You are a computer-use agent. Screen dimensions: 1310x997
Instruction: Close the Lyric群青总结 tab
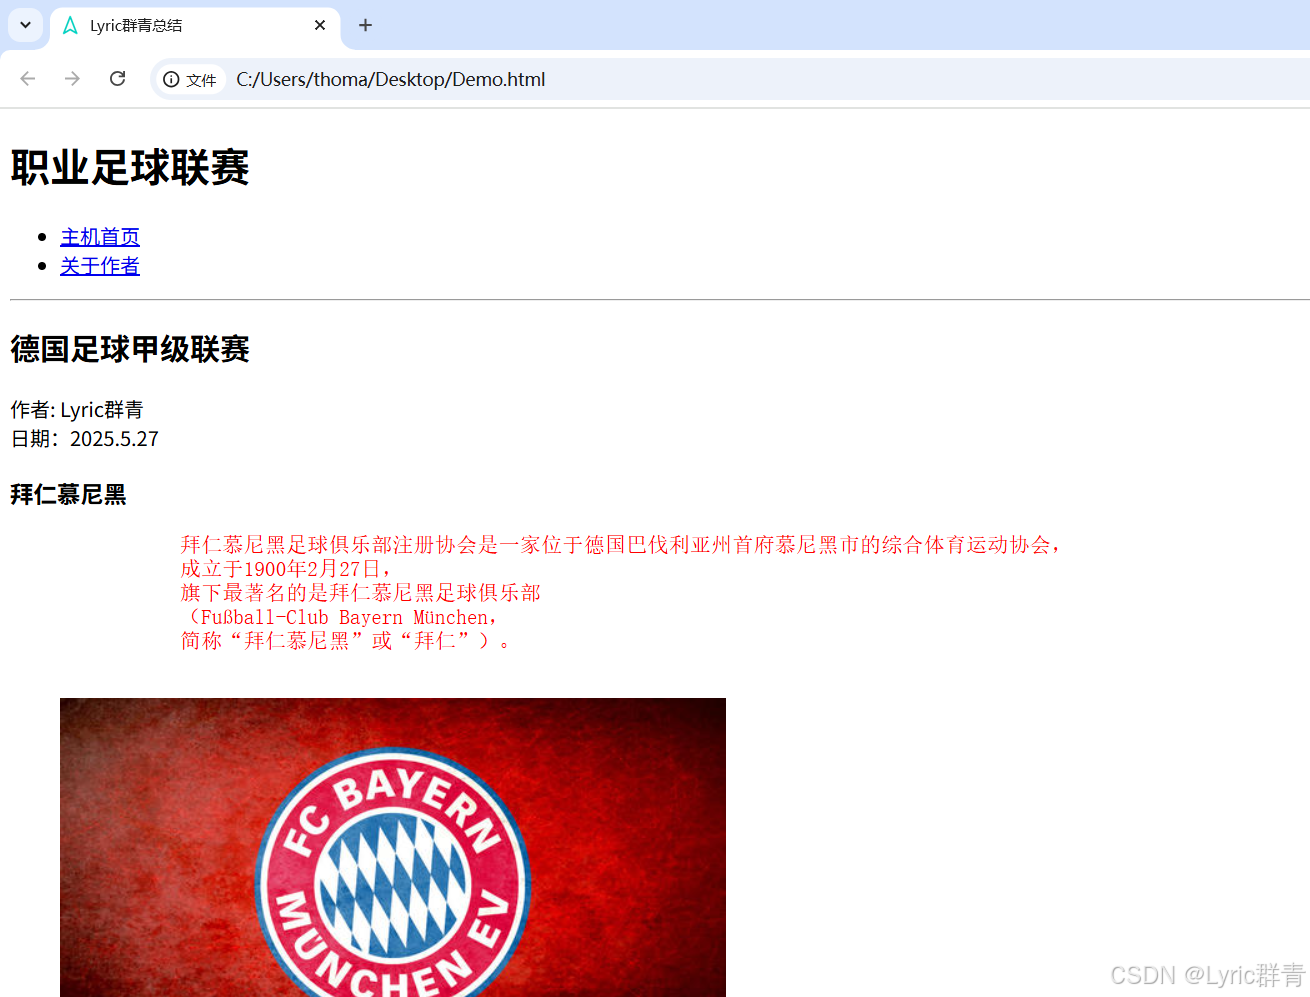tap(320, 25)
